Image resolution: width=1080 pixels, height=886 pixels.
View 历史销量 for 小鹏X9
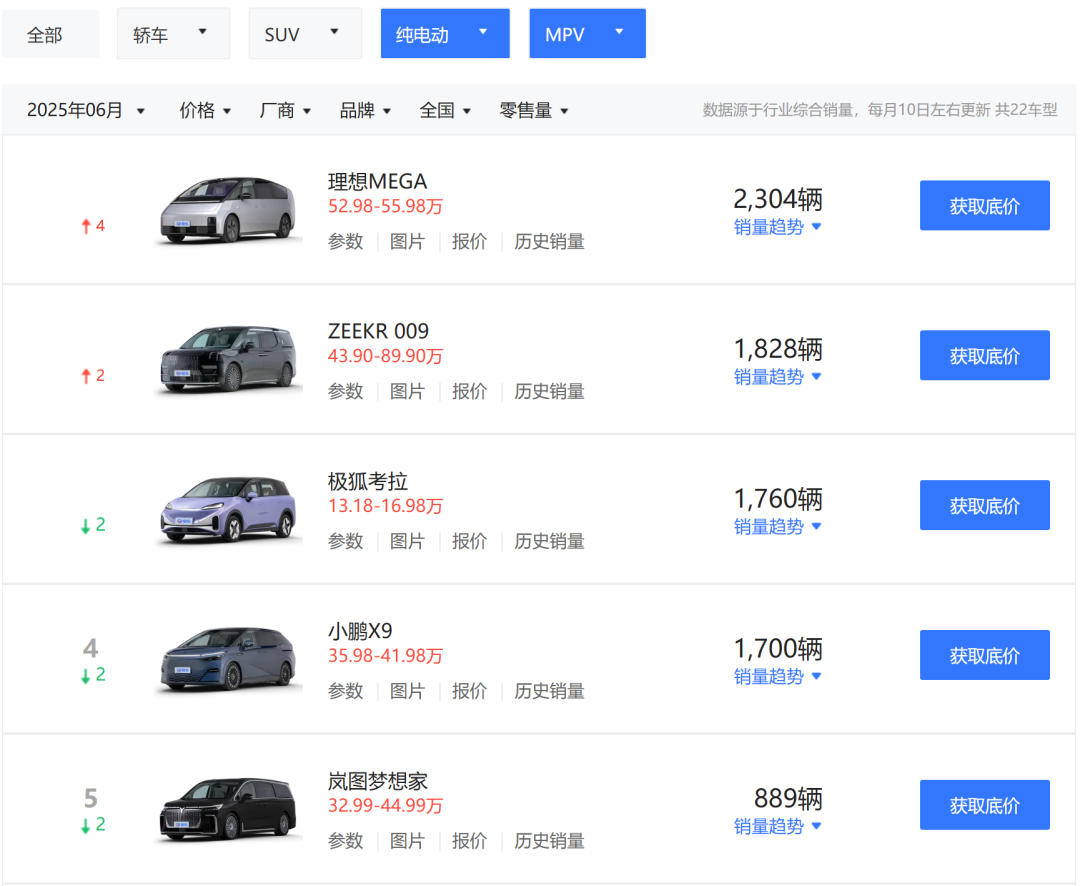pyautogui.click(x=550, y=691)
